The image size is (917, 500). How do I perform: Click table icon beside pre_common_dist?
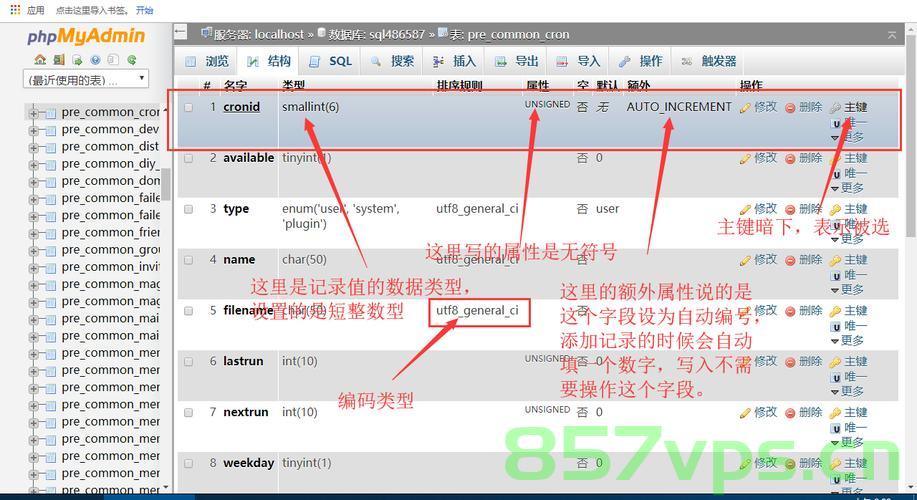coord(51,147)
